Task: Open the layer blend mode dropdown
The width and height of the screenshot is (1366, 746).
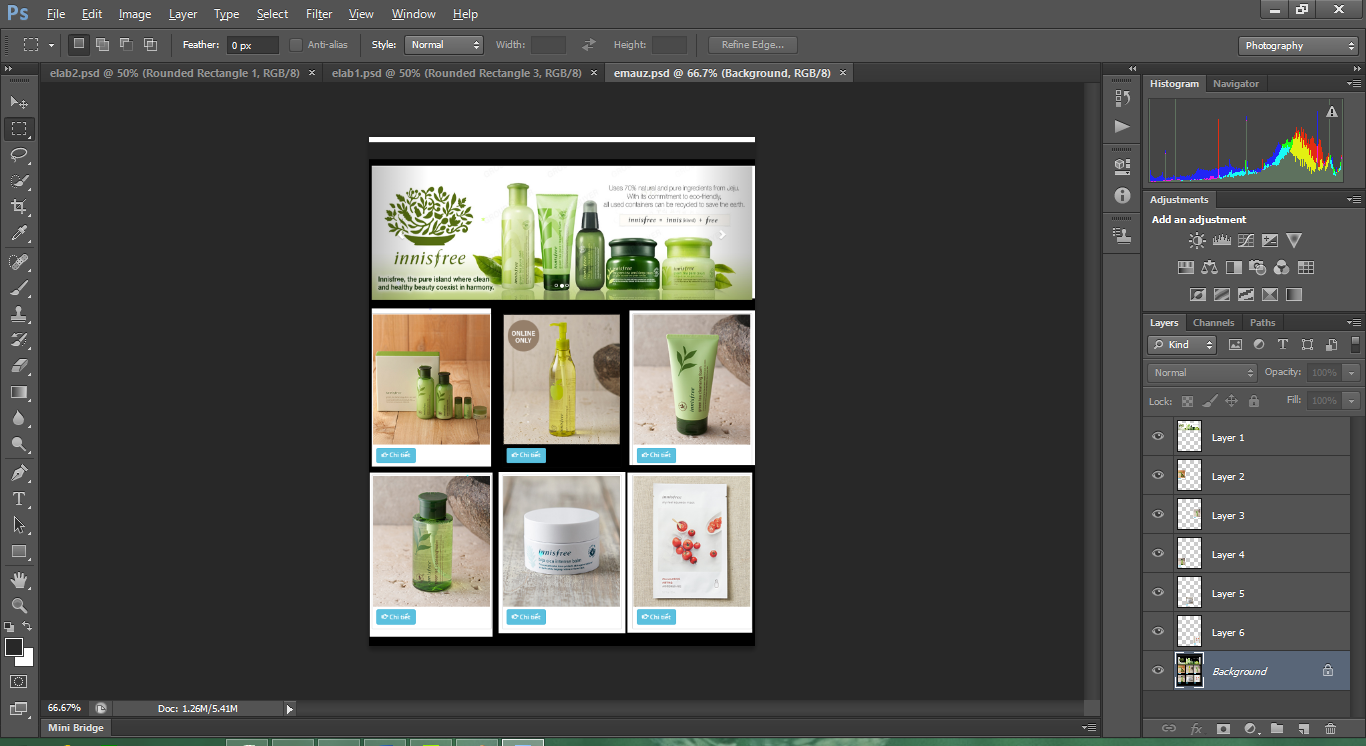Action: (x=1203, y=373)
